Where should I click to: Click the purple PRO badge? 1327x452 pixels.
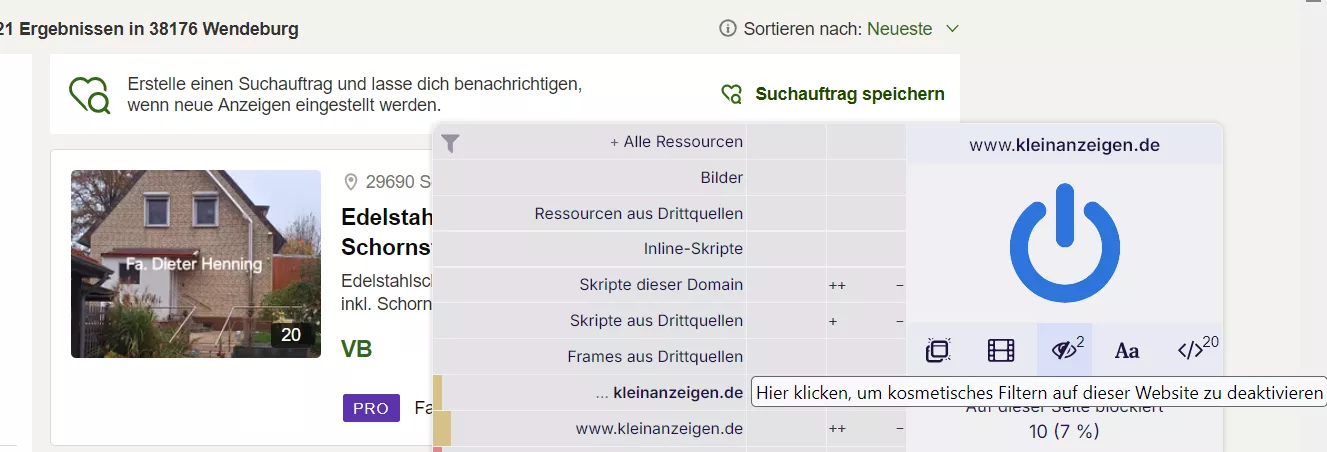(370, 408)
